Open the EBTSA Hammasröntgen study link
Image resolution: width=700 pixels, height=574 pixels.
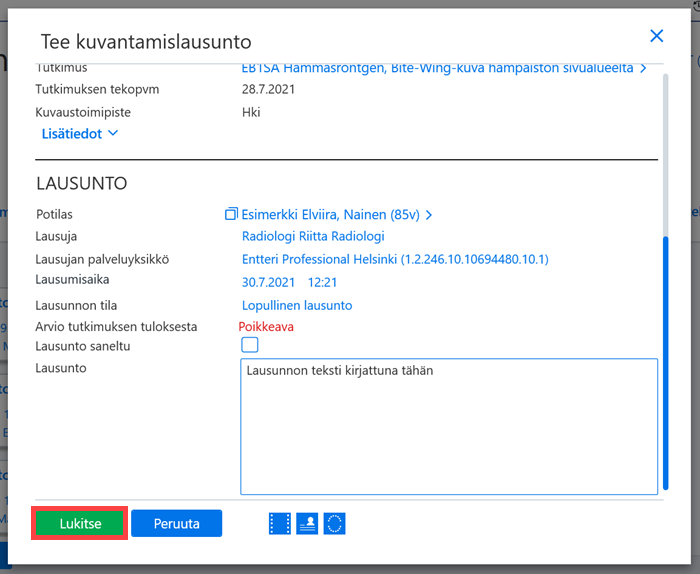point(437,68)
